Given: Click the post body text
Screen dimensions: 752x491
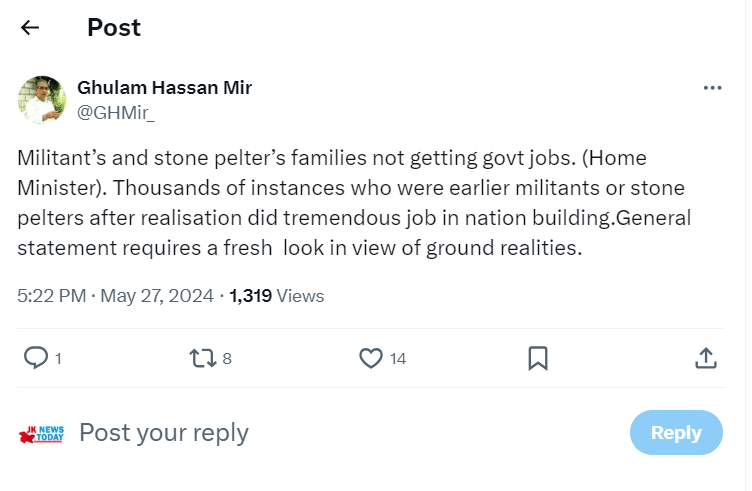Looking at the screenshot, I should pos(340,203).
